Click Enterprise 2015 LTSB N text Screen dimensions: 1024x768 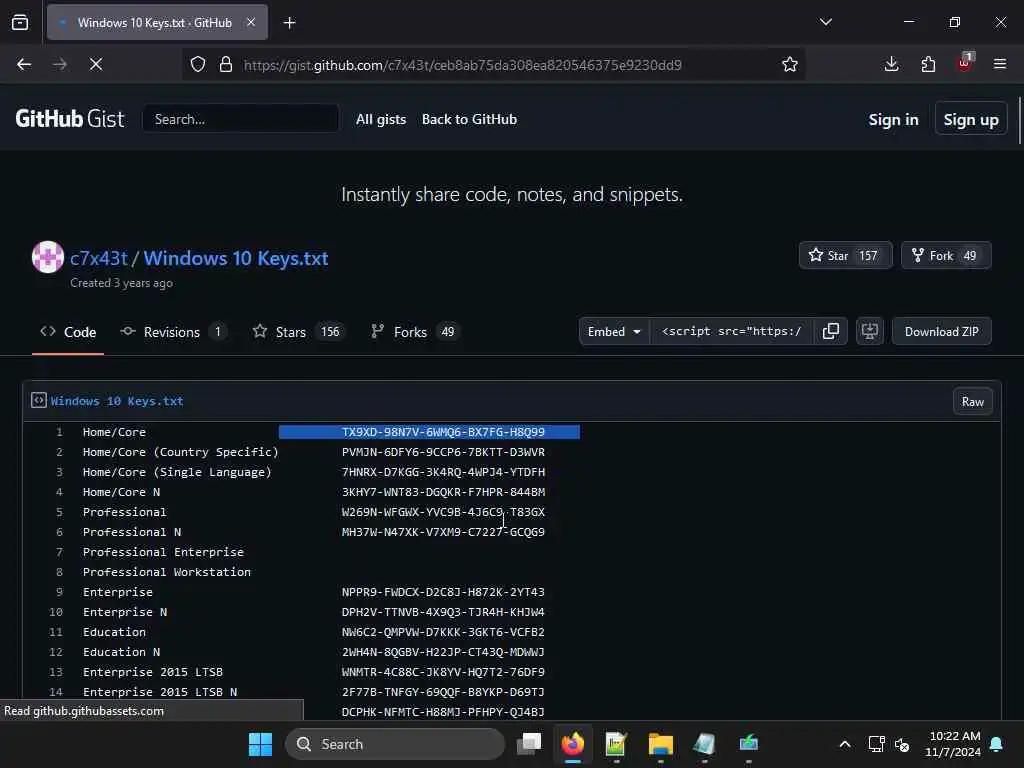coord(160,692)
